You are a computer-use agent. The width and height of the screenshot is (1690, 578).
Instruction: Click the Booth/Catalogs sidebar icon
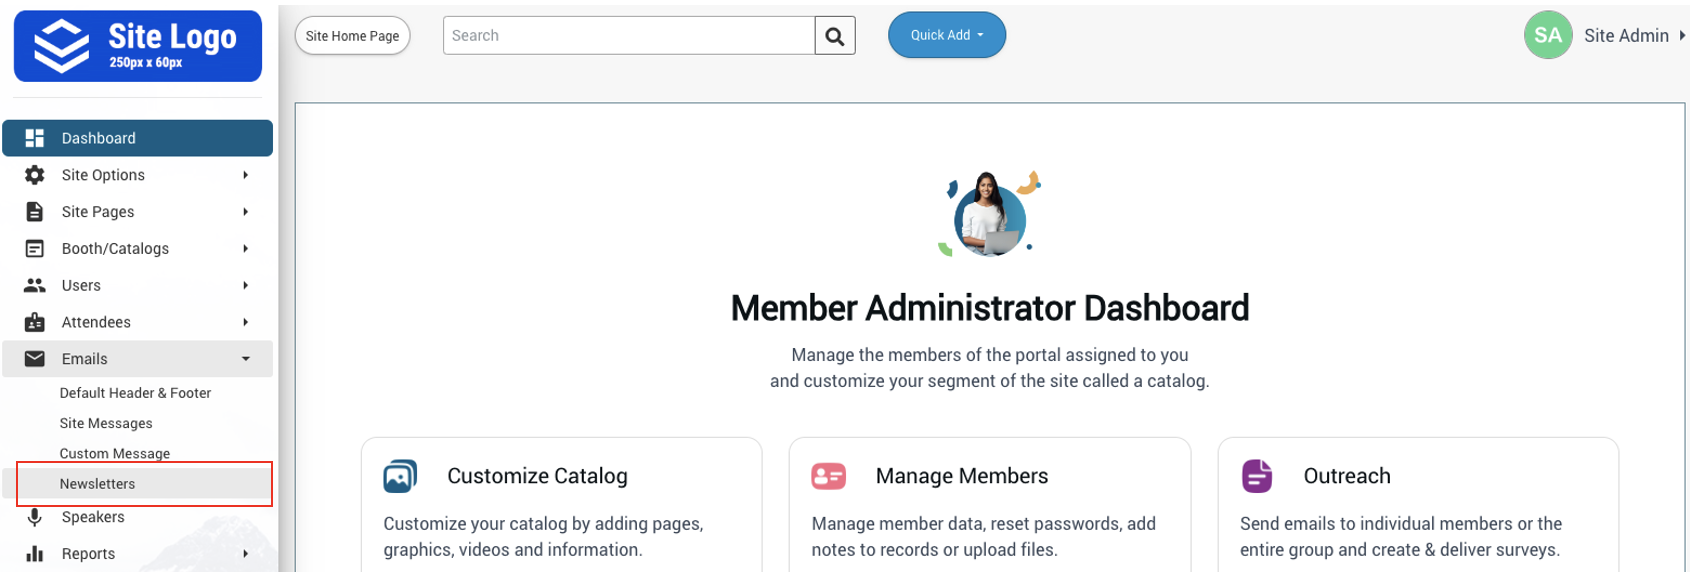tap(35, 249)
